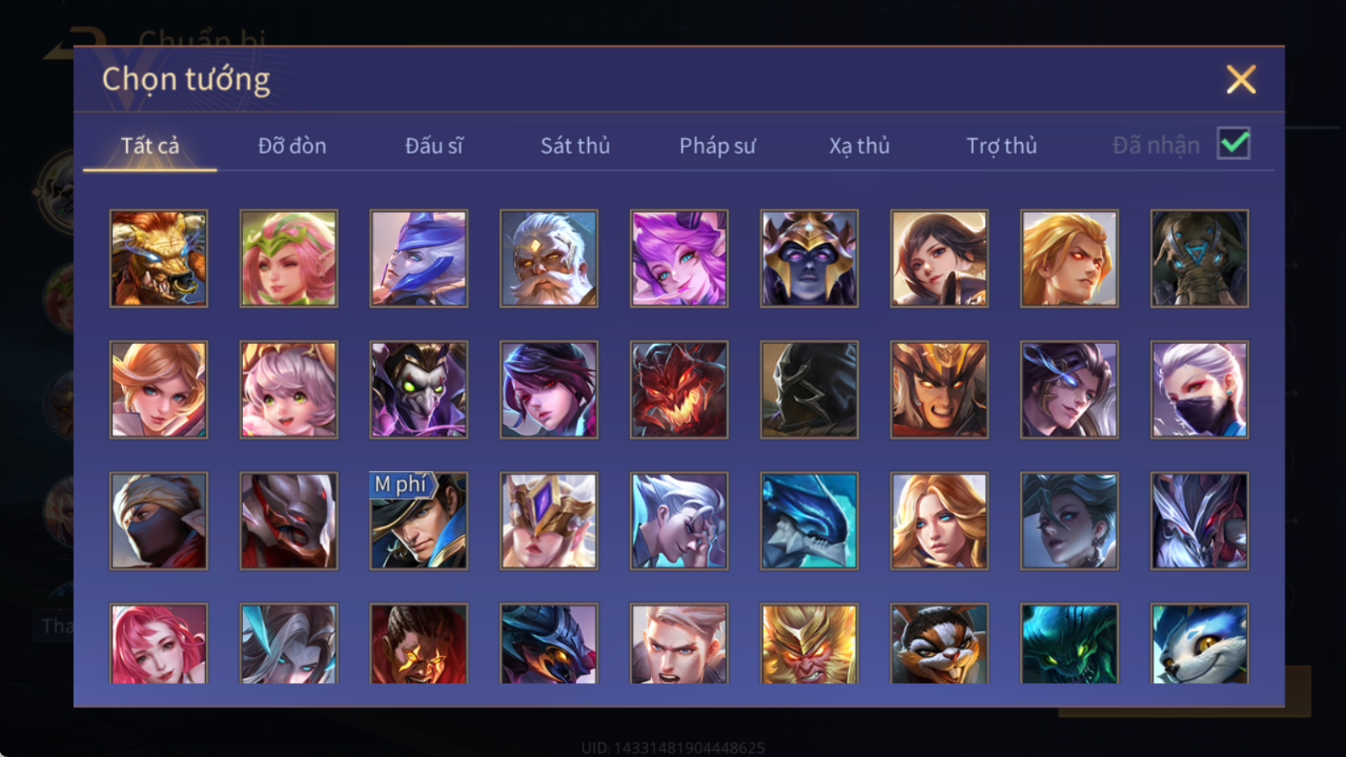
Task: Filter by the 'Pháp sư' tab
Action: pyautogui.click(x=717, y=146)
